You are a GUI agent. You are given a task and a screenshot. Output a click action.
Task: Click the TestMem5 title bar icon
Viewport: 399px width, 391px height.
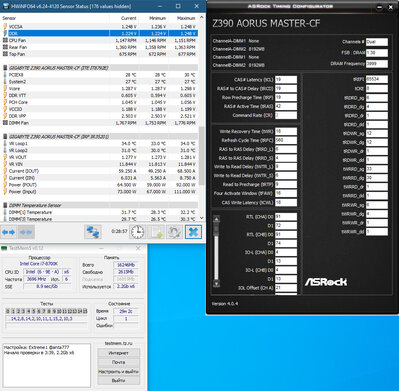coord(4,248)
